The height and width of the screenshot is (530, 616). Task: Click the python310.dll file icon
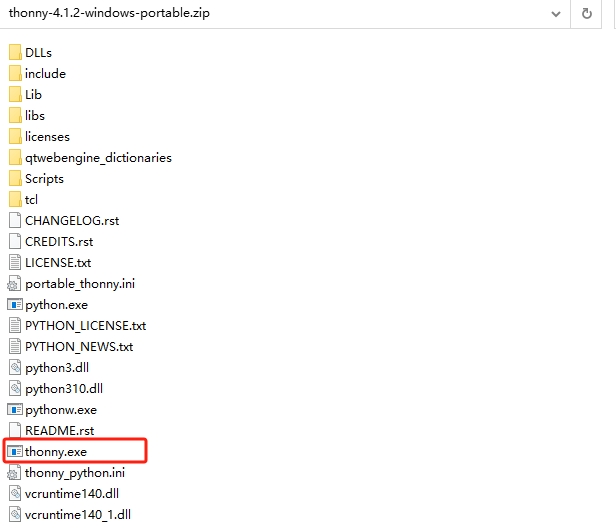pos(15,389)
